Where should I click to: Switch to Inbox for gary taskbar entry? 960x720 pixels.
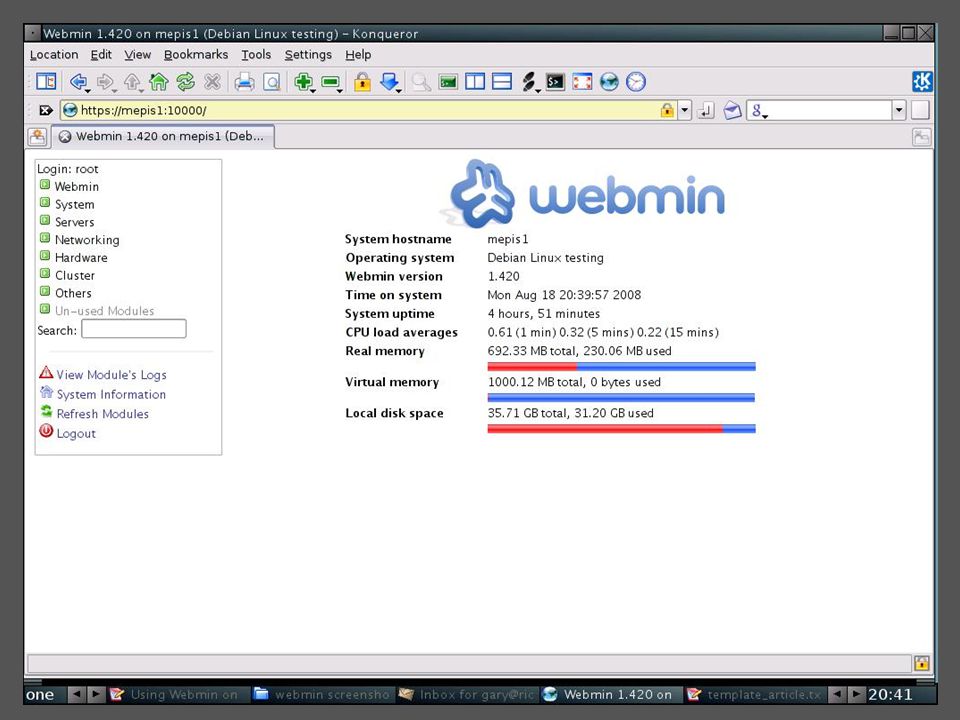point(467,694)
